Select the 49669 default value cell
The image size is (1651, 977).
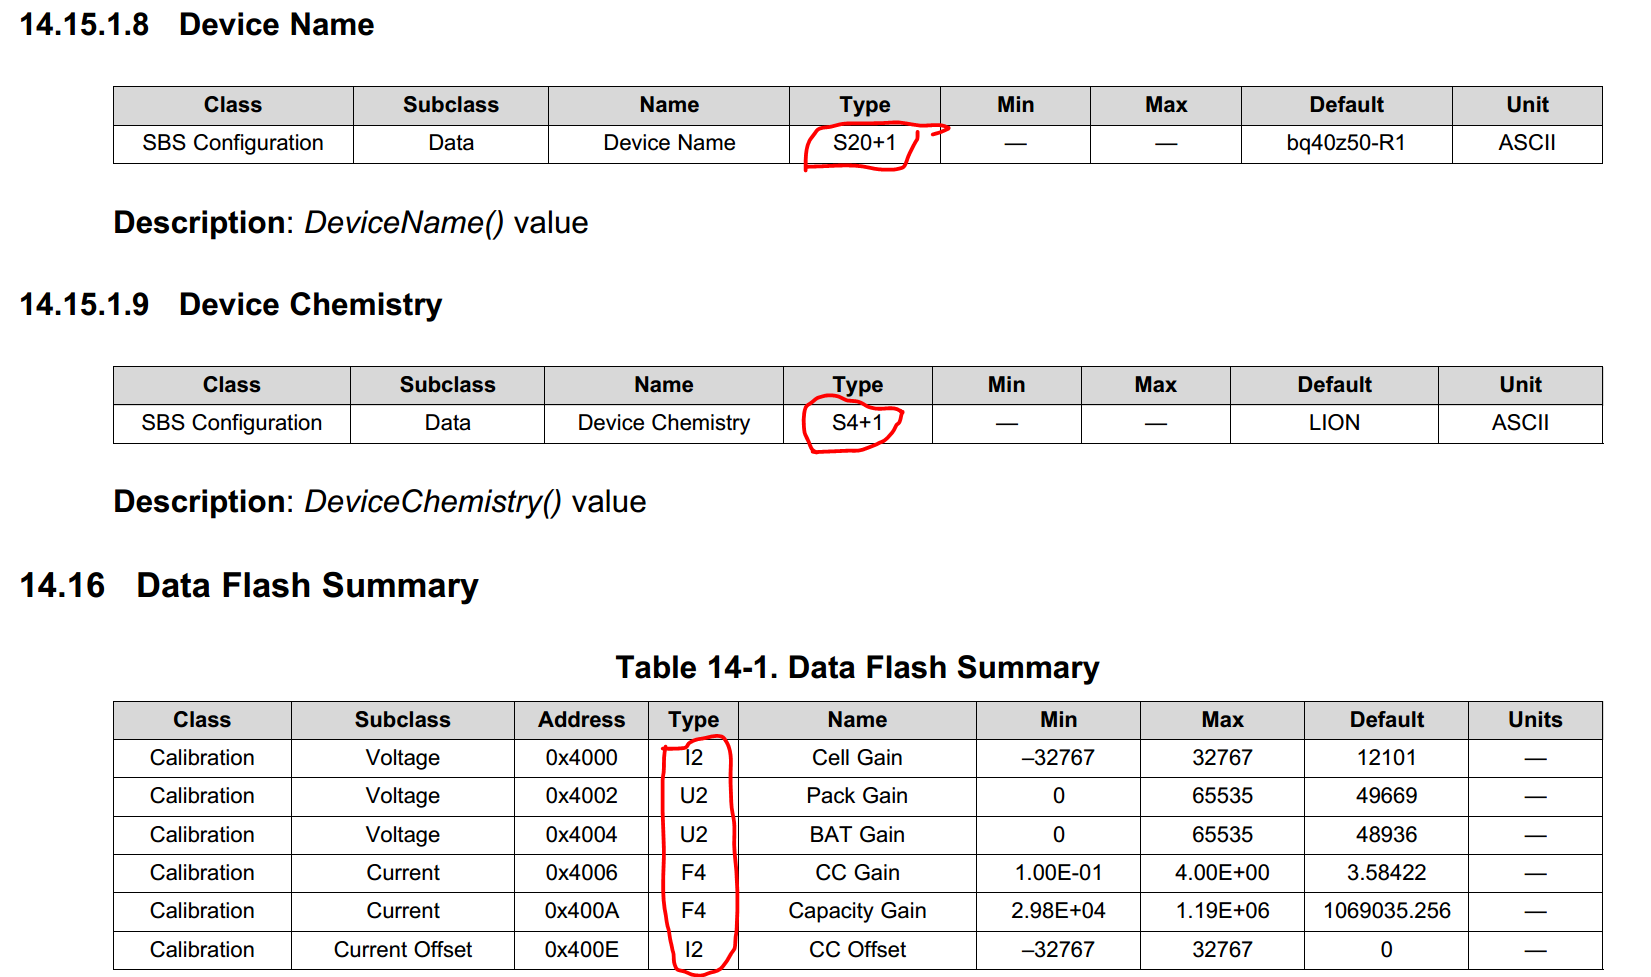pos(1386,796)
